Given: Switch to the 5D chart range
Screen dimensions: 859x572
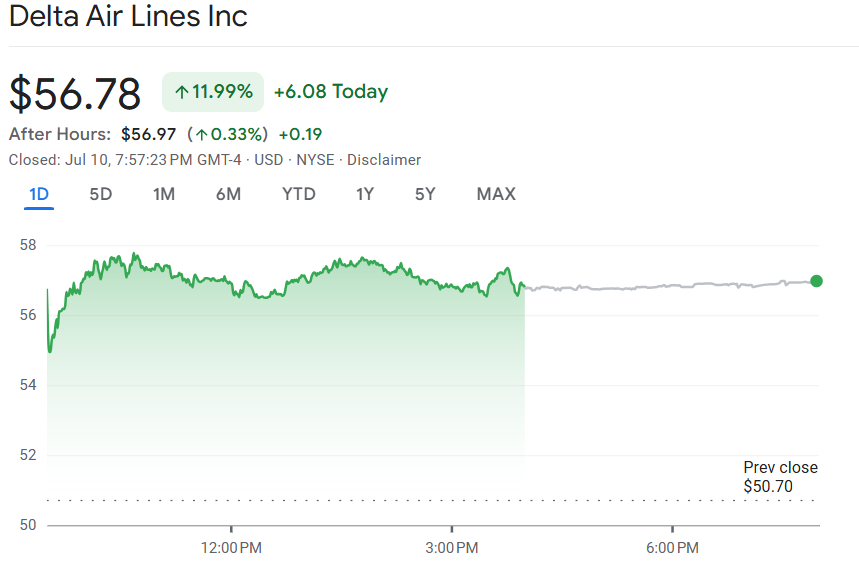Looking at the screenshot, I should coord(101,194).
